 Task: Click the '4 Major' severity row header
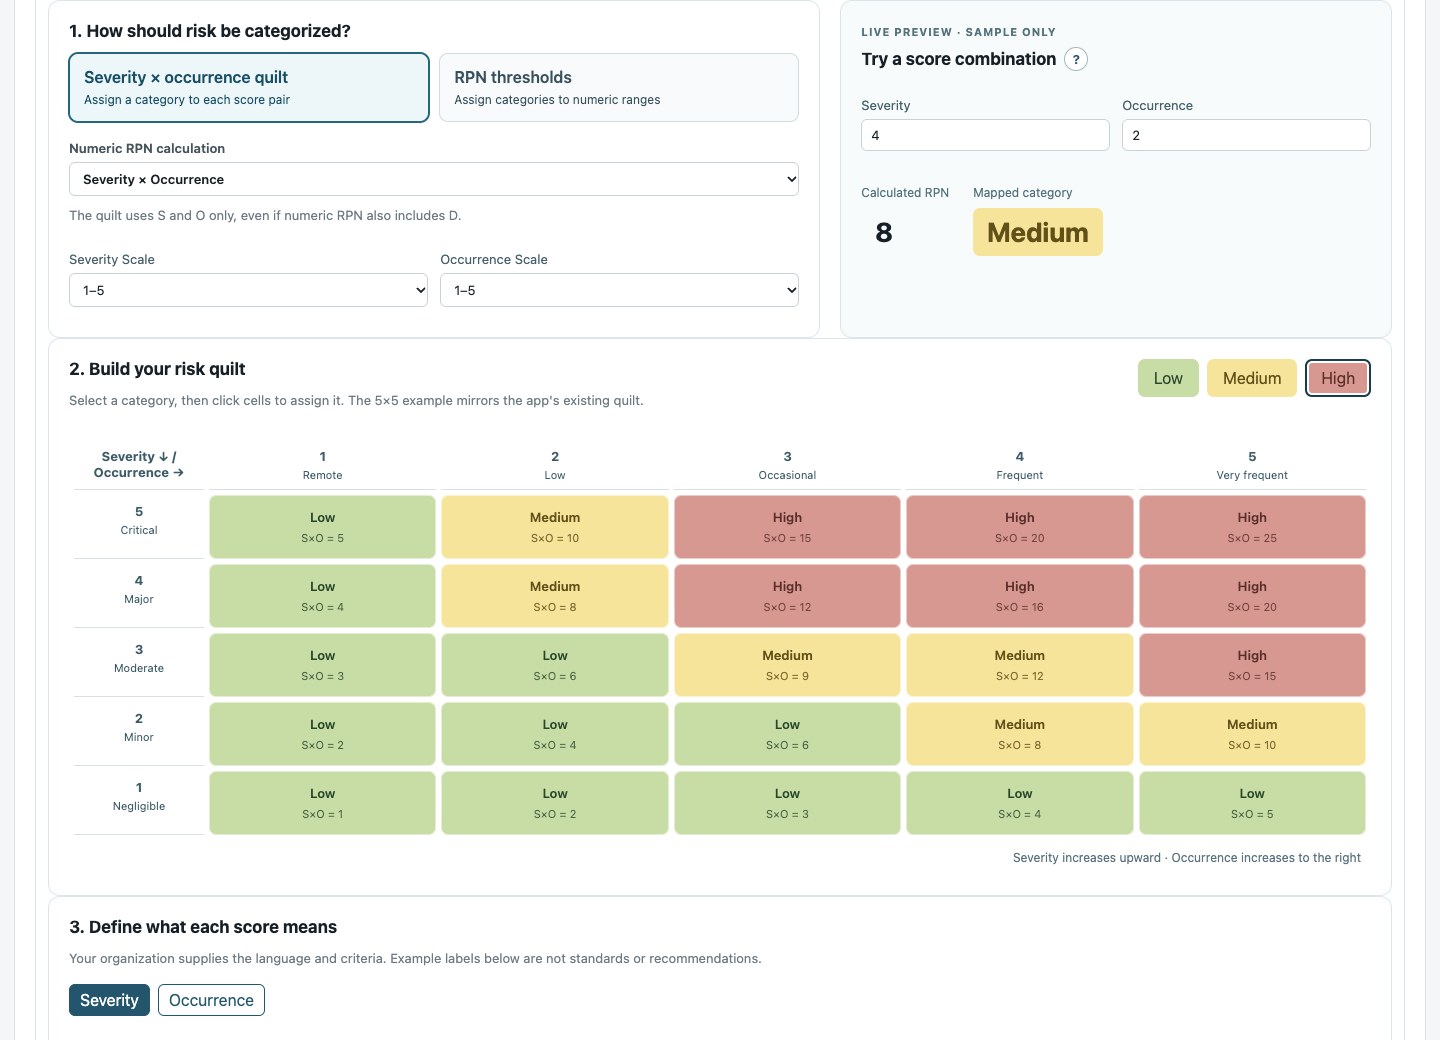click(139, 590)
